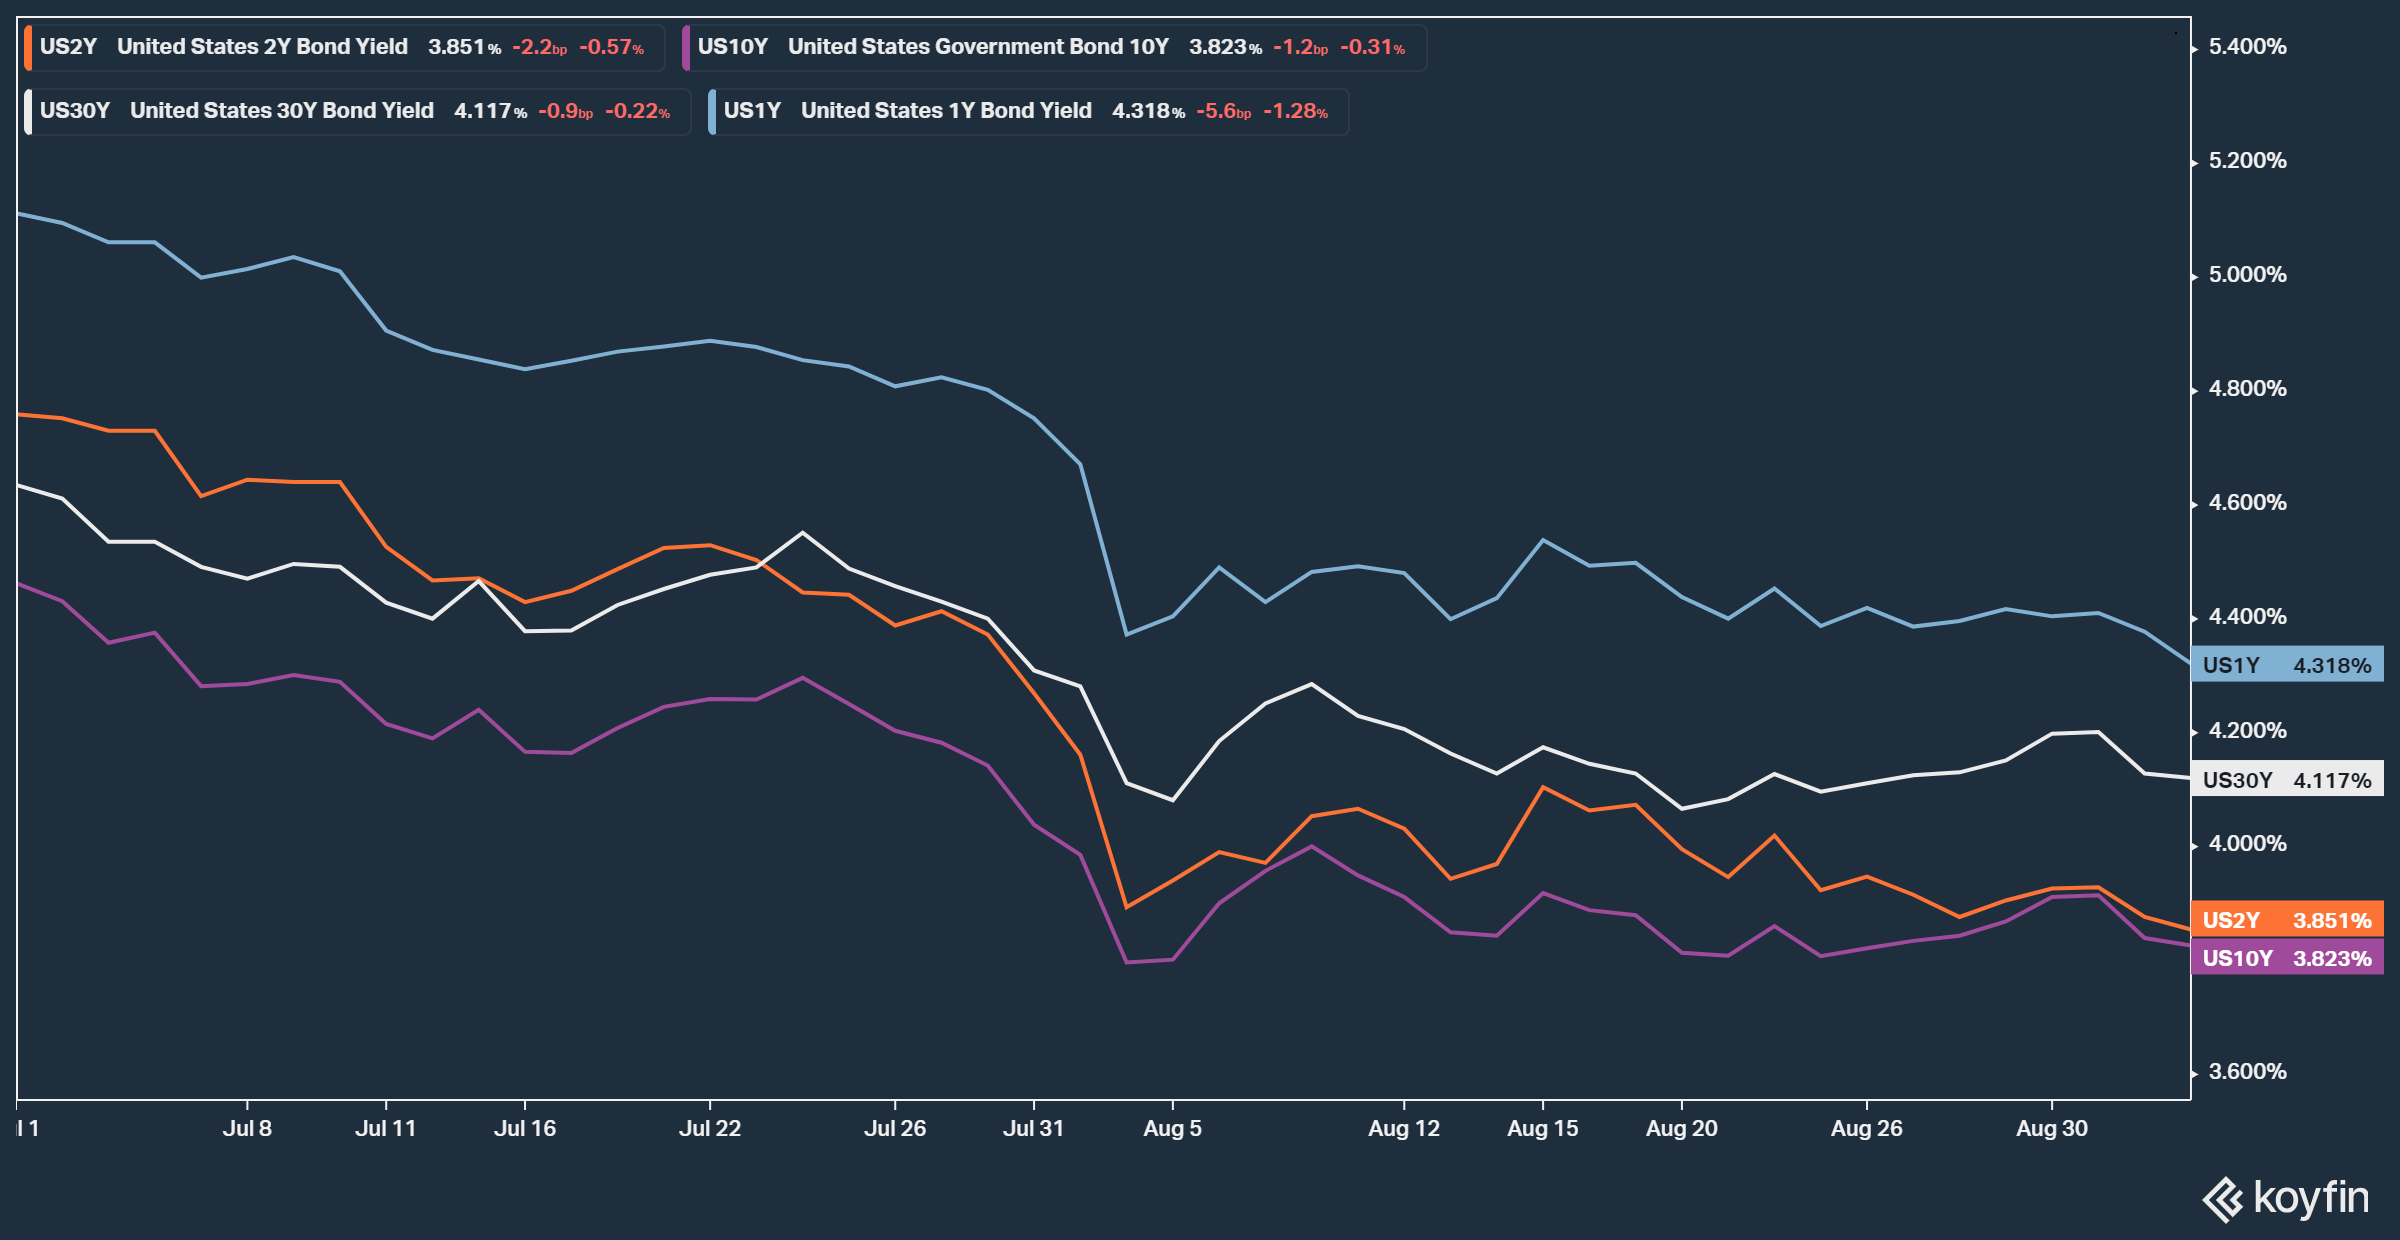The height and width of the screenshot is (1240, 2400).
Task: Click the Aug 5 date marker
Action: (x=1172, y=1128)
